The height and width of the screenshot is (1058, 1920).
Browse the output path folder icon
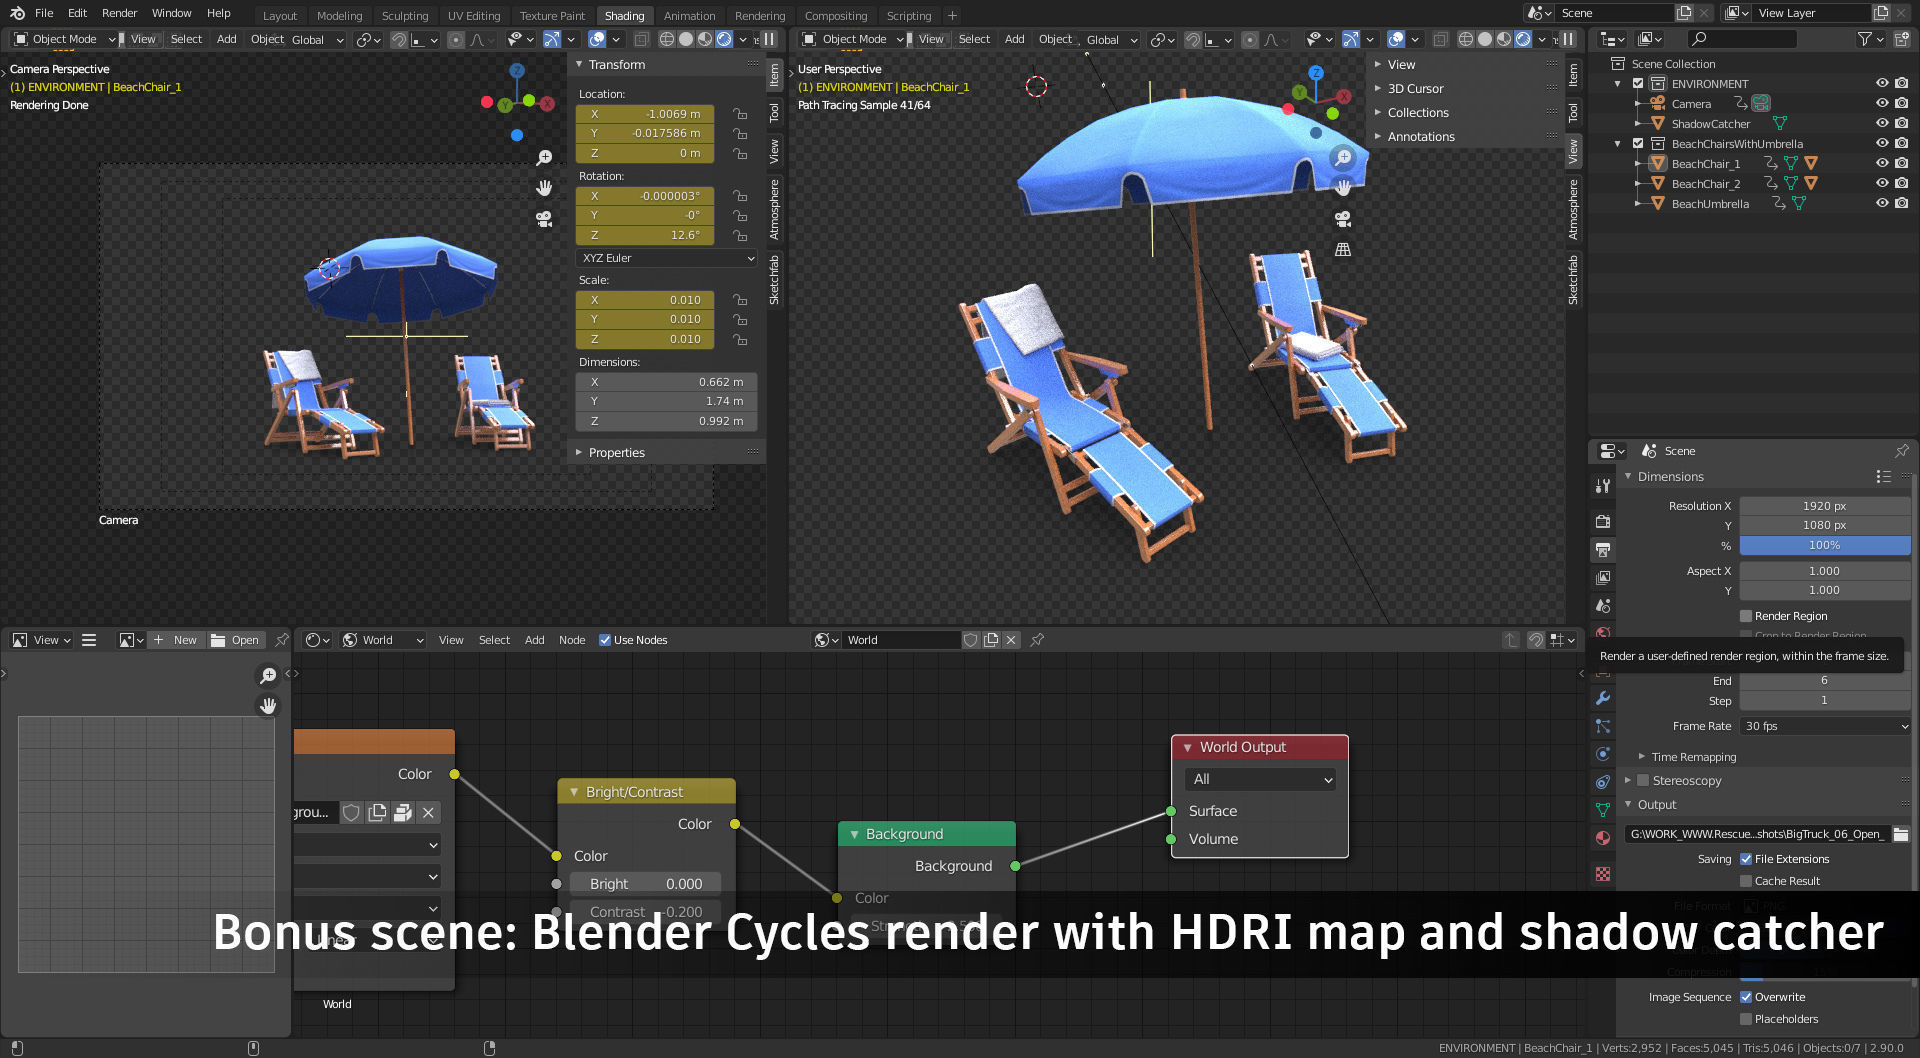point(1901,834)
